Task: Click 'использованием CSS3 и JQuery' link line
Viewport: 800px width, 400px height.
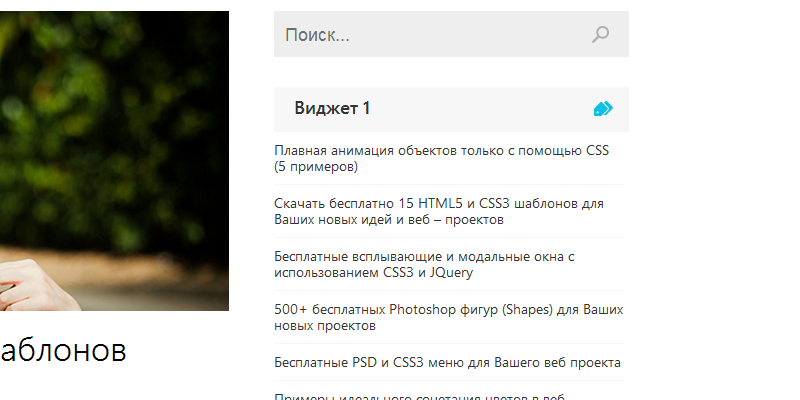Action: (373, 272)
